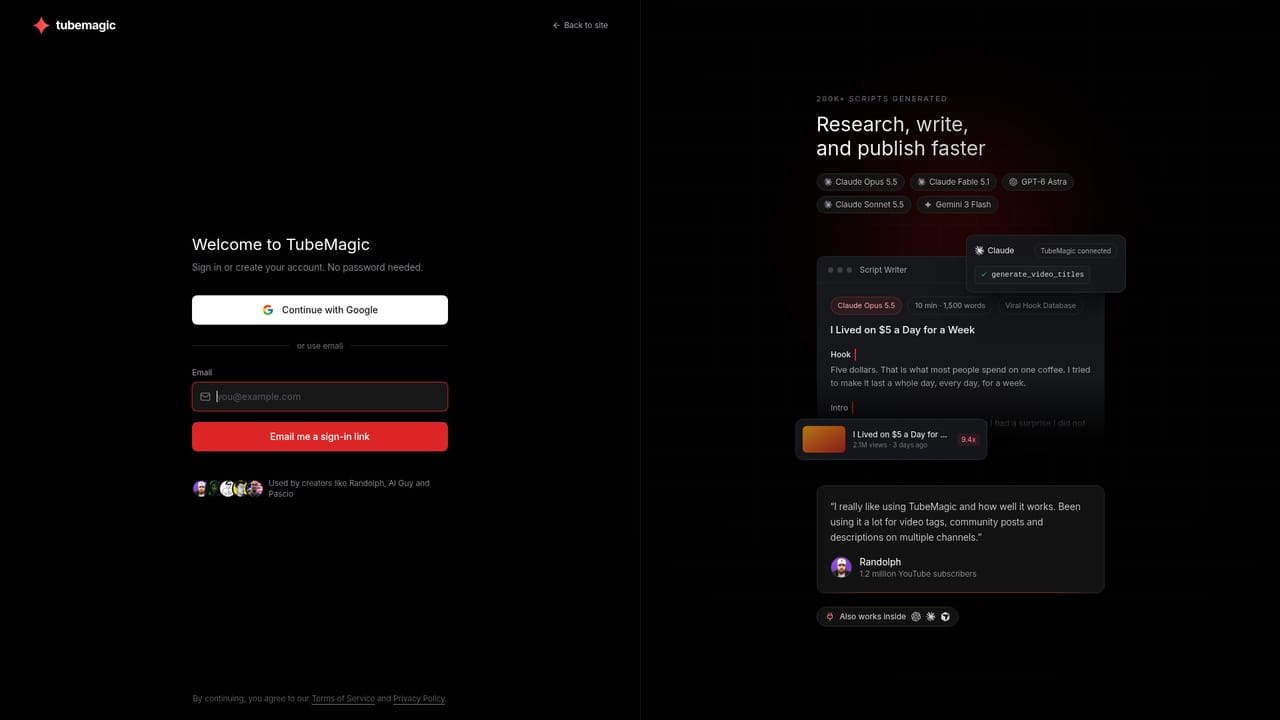Click the Intro section label
Viewport: 1280px width, 720px height.
[x=839, y=408]
